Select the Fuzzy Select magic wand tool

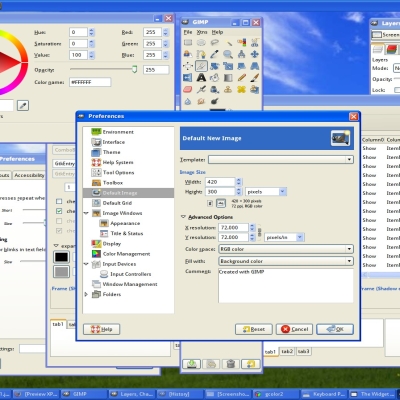(x=228, y=43)
